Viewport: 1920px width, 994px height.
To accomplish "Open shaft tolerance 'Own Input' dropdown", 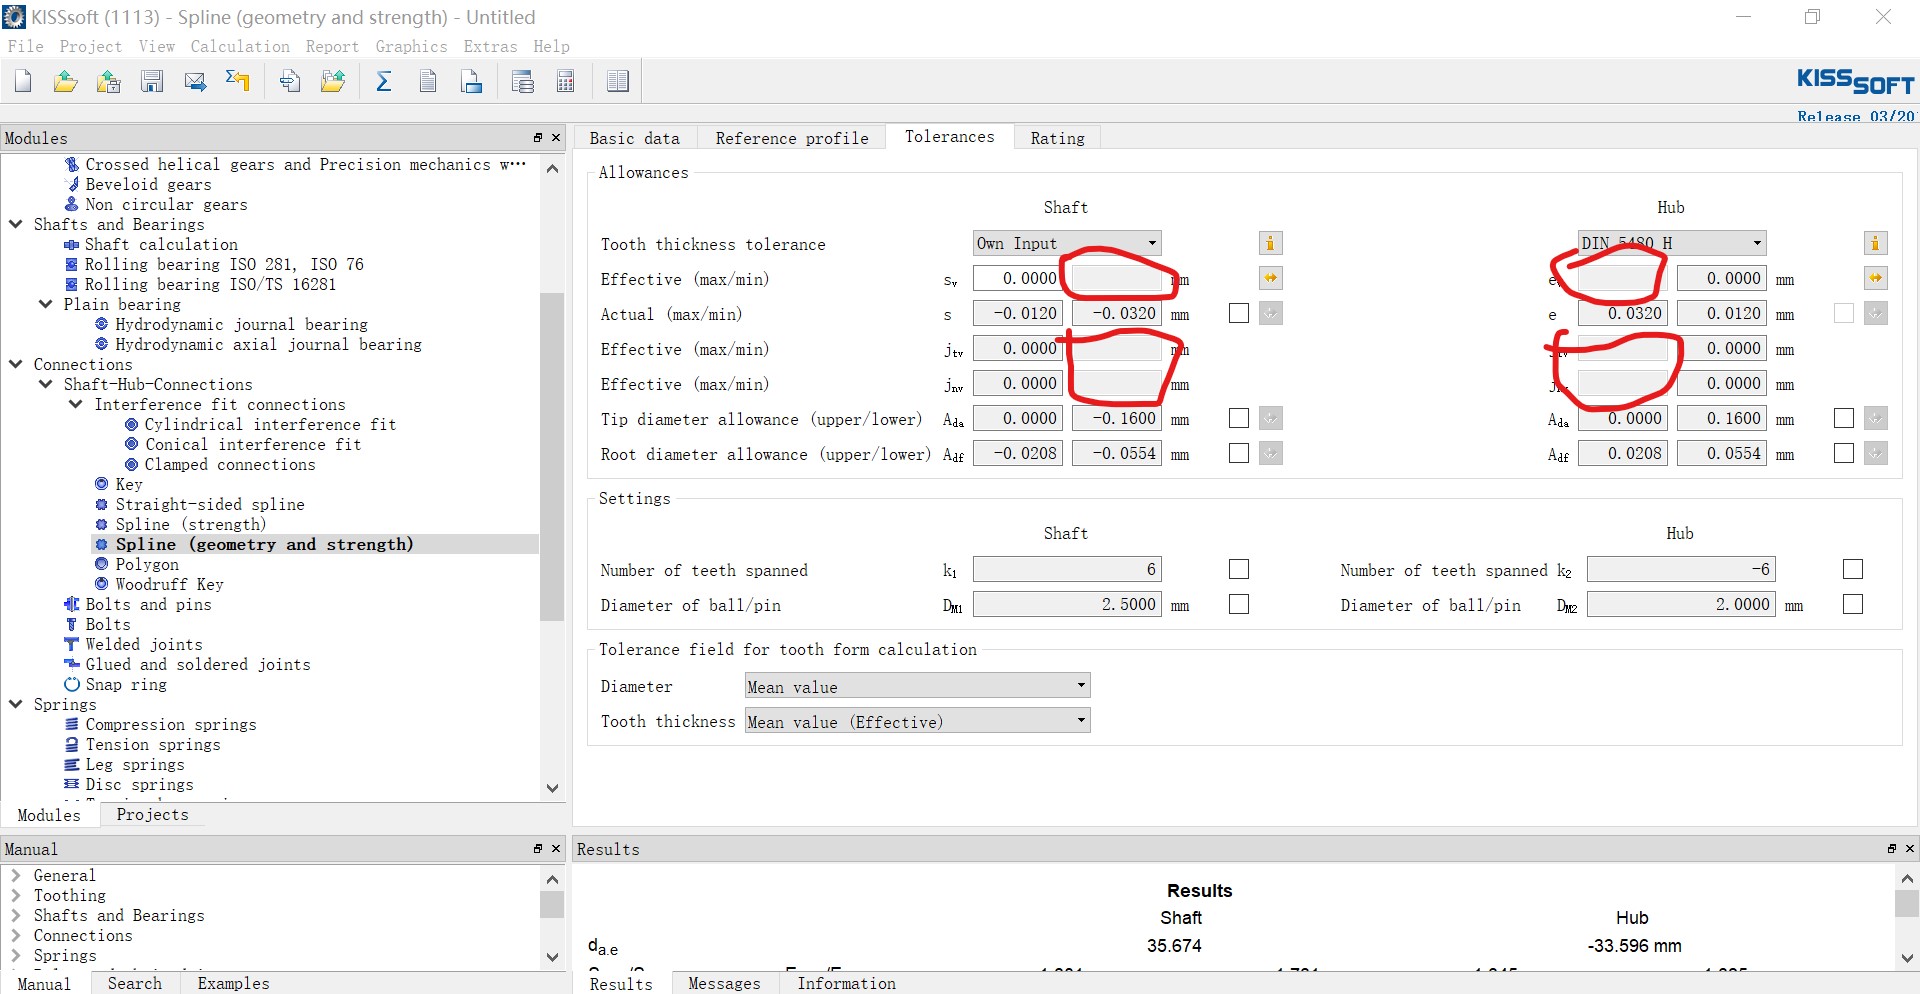I will click(x=1067, y=243).
